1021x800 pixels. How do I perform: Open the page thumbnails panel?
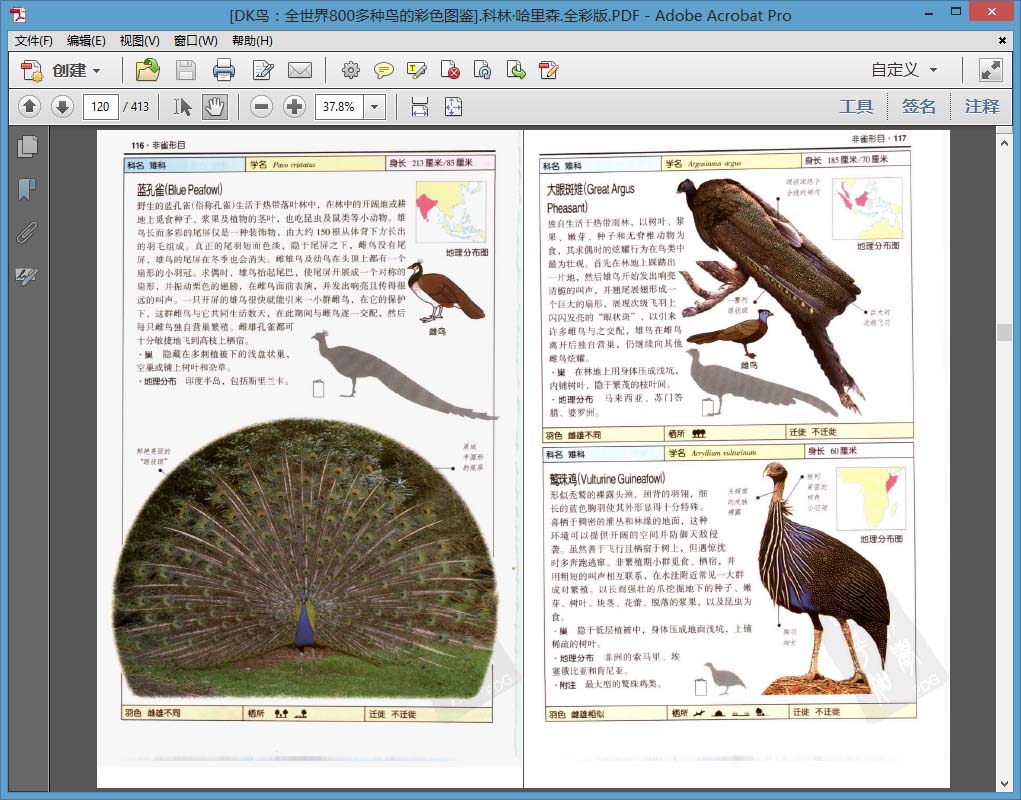click(x=27, y=146)
